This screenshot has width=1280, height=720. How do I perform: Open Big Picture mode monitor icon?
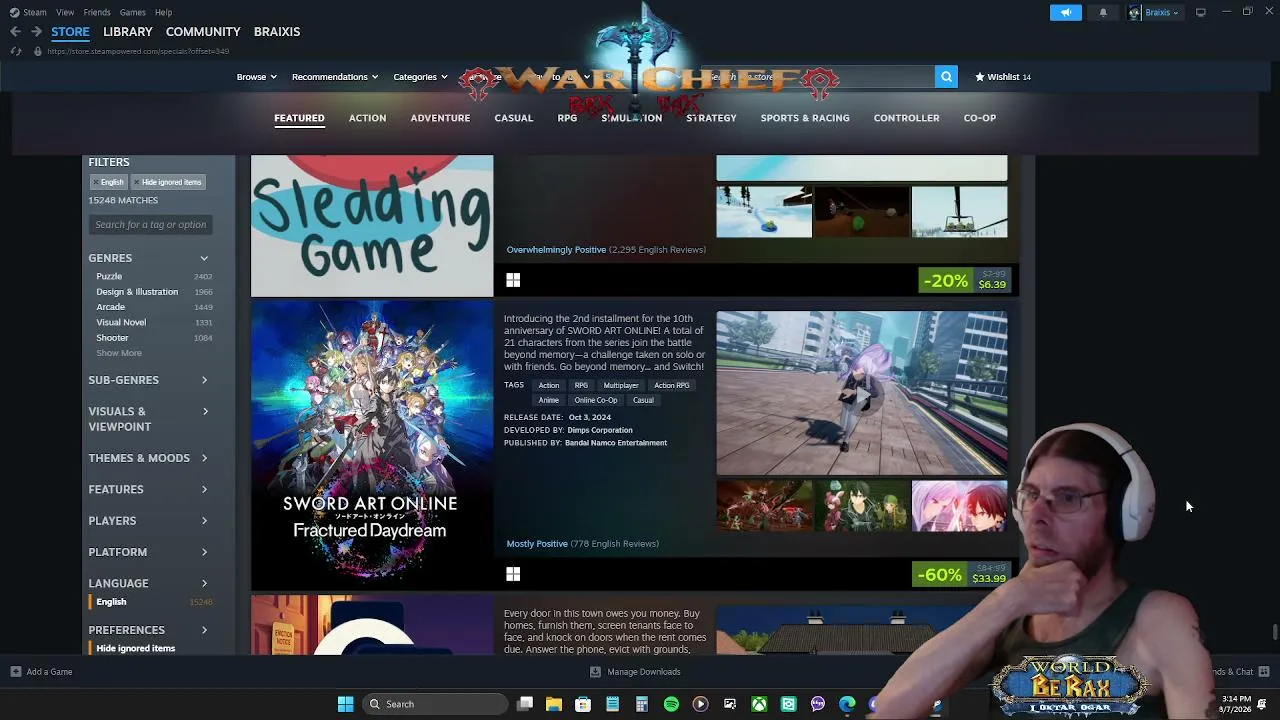pos(1201,13)
